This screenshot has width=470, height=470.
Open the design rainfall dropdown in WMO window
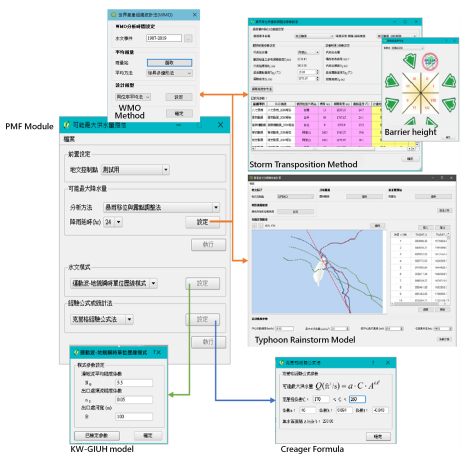point(133,97)
